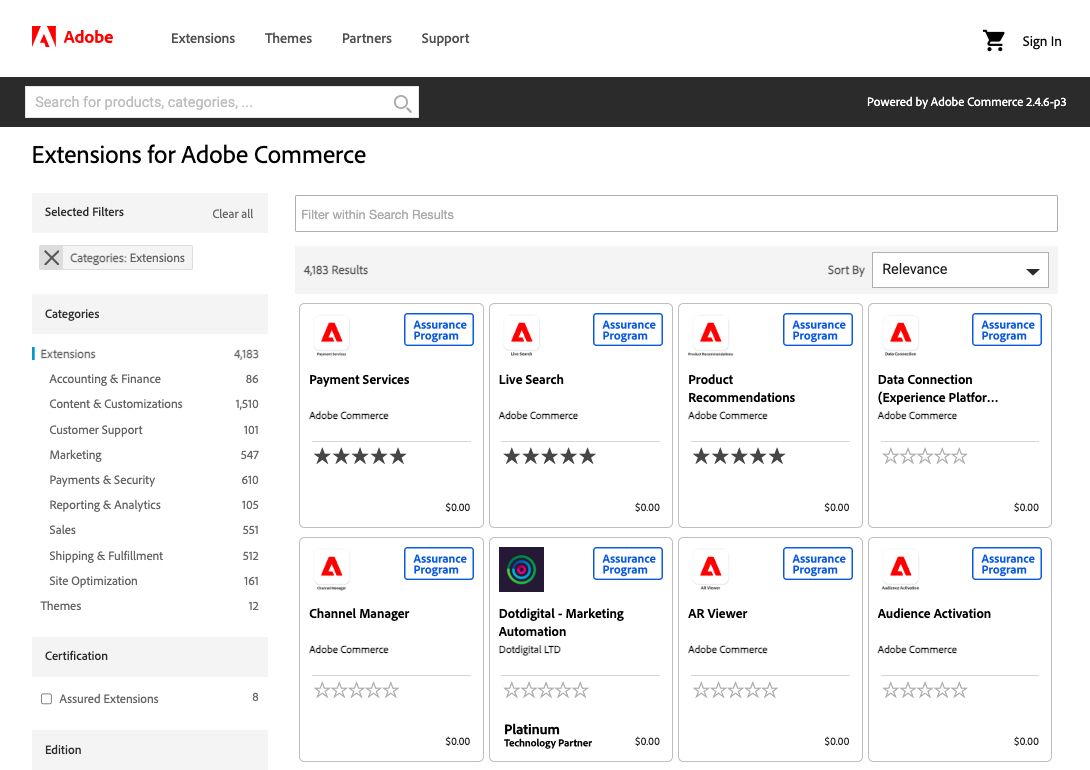Click the AR Viewer extension icon
1090x770 pixels.
click(x=710, y=569)
